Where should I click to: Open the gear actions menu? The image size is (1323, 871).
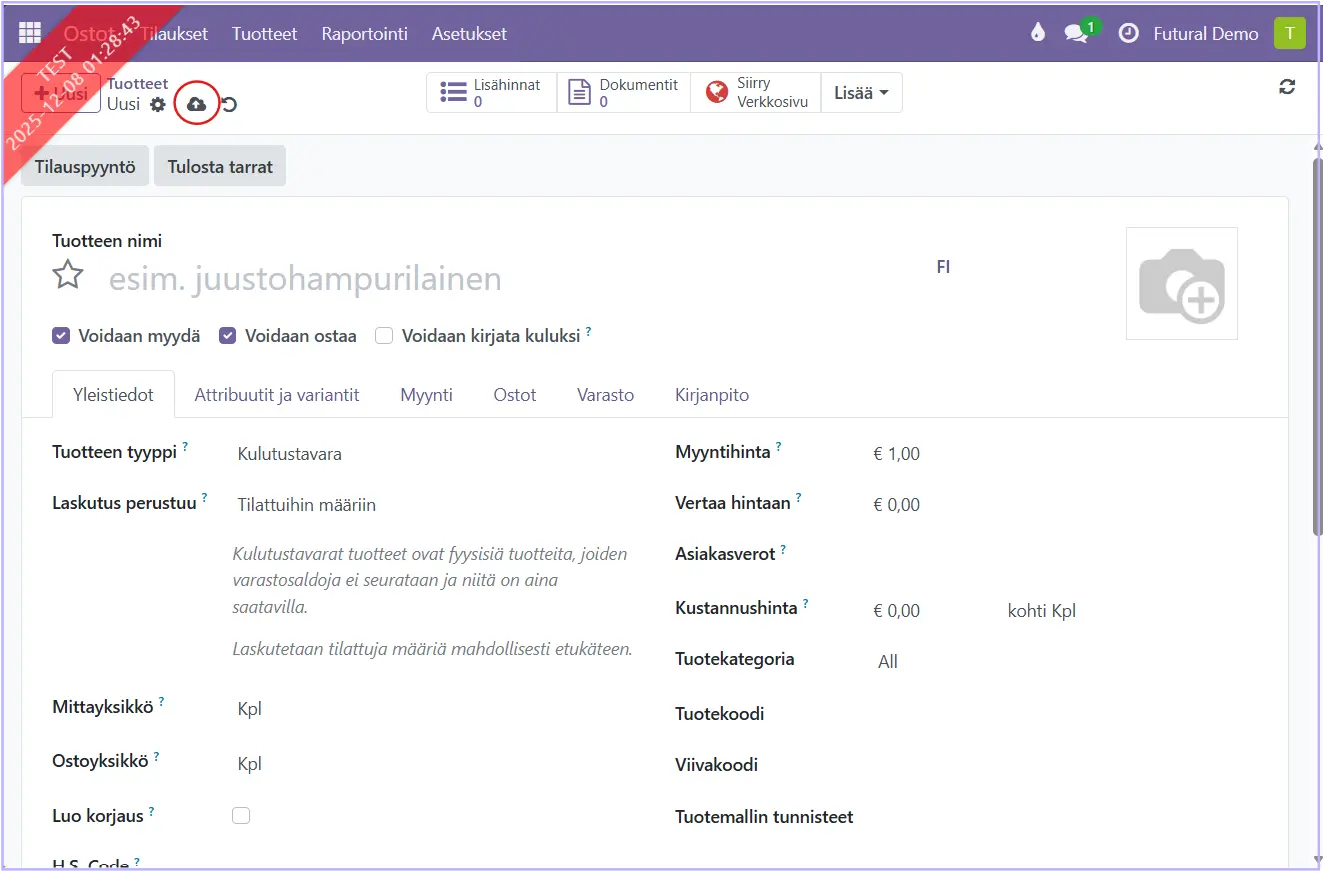[158, 104]
